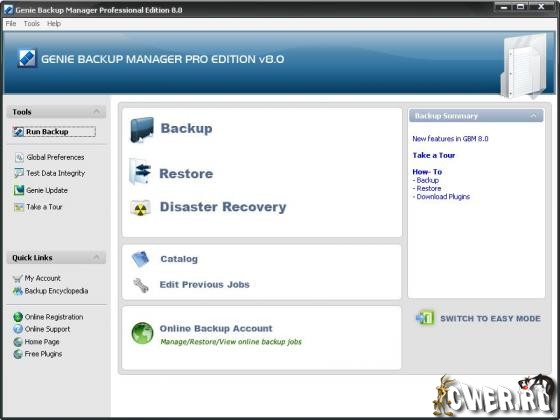
Task: Click the How- To heading
Action: (427, 172)
